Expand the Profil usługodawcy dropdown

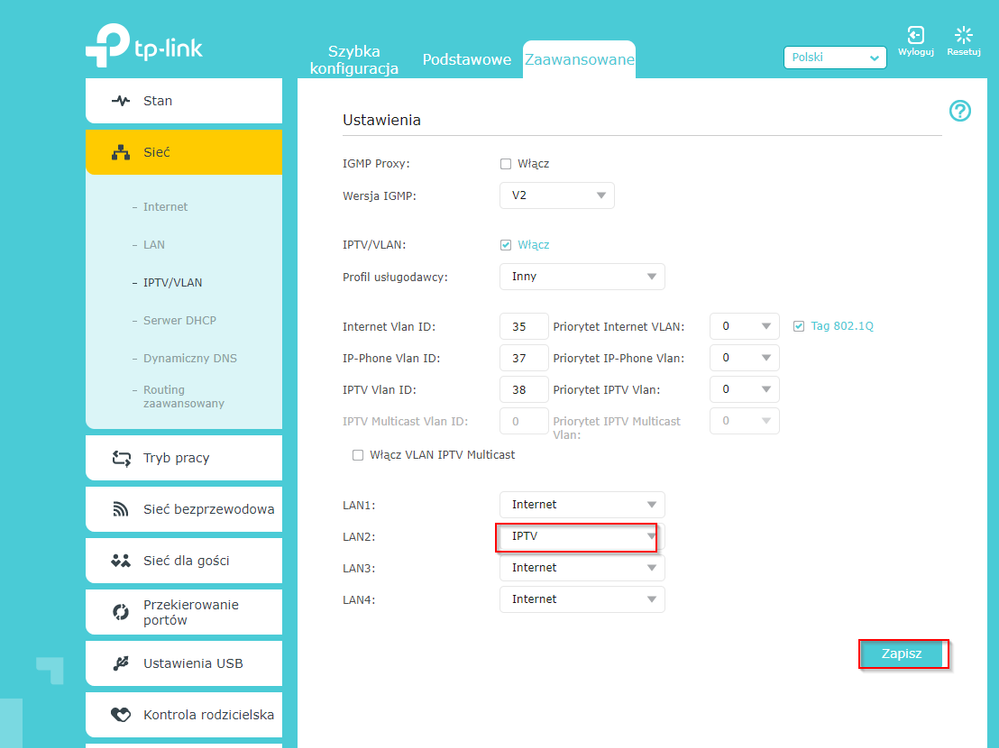(581, 277)
